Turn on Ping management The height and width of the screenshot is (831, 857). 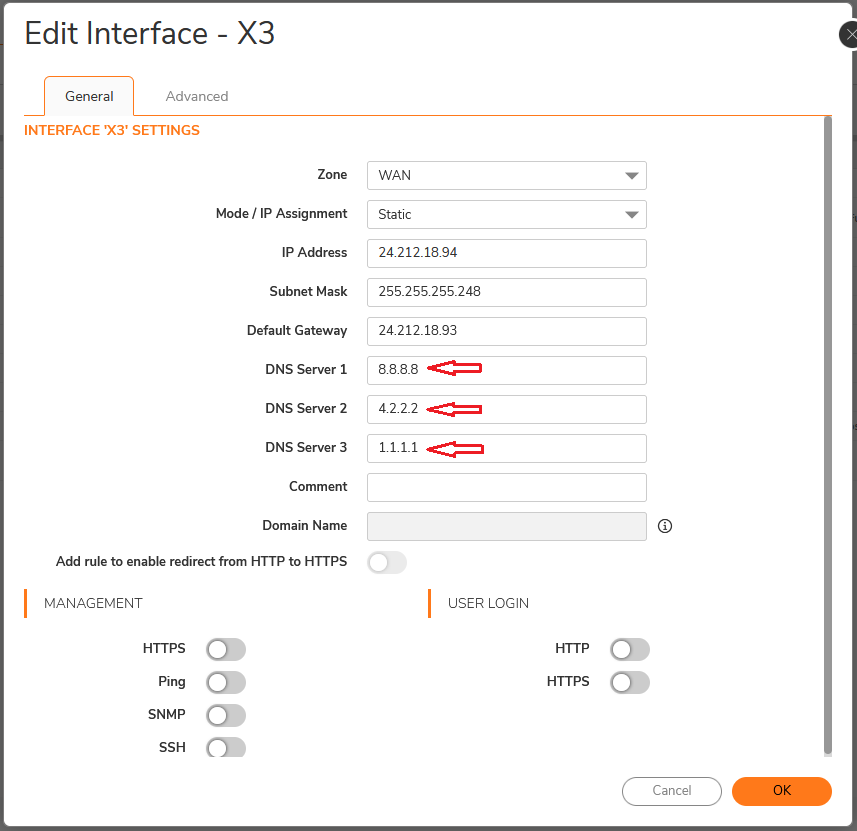point(225,683)
